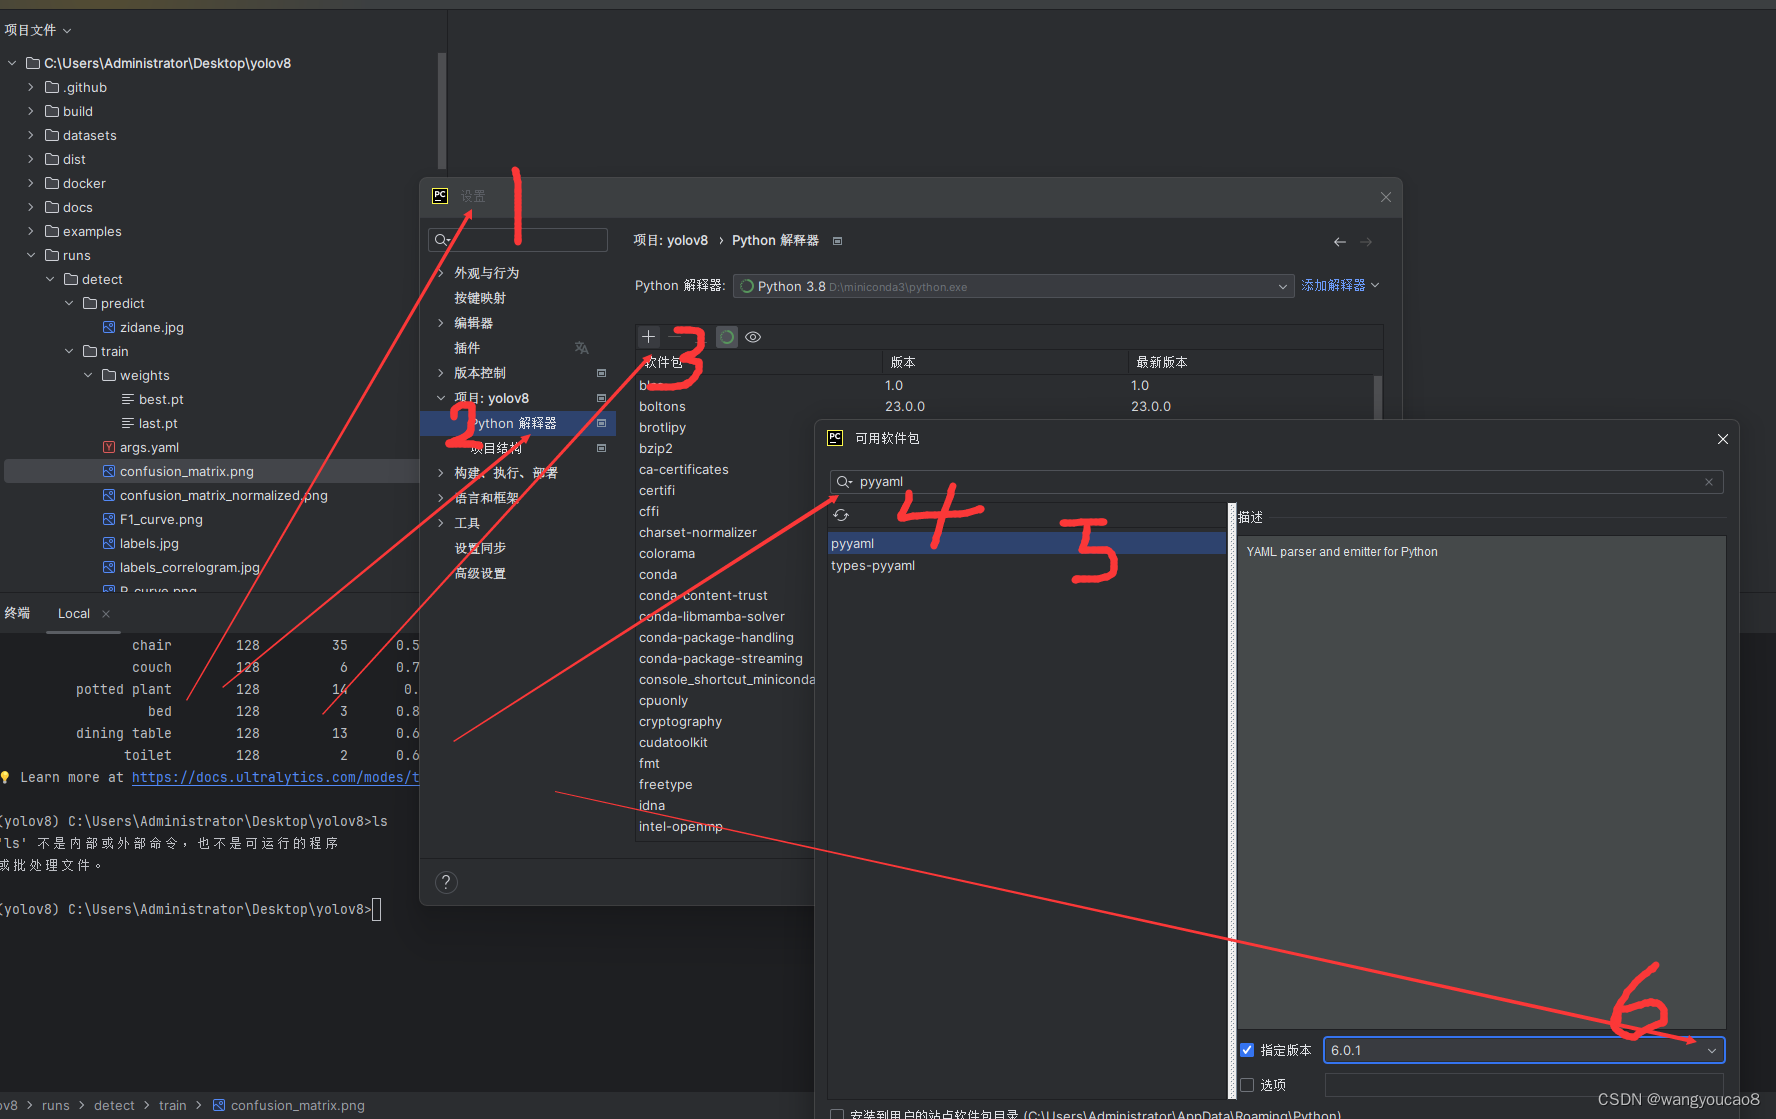Viewport: 1776px width, 1119px height.
Task: Select 插件 in the settings sidebar
Action: click(467, 347)
